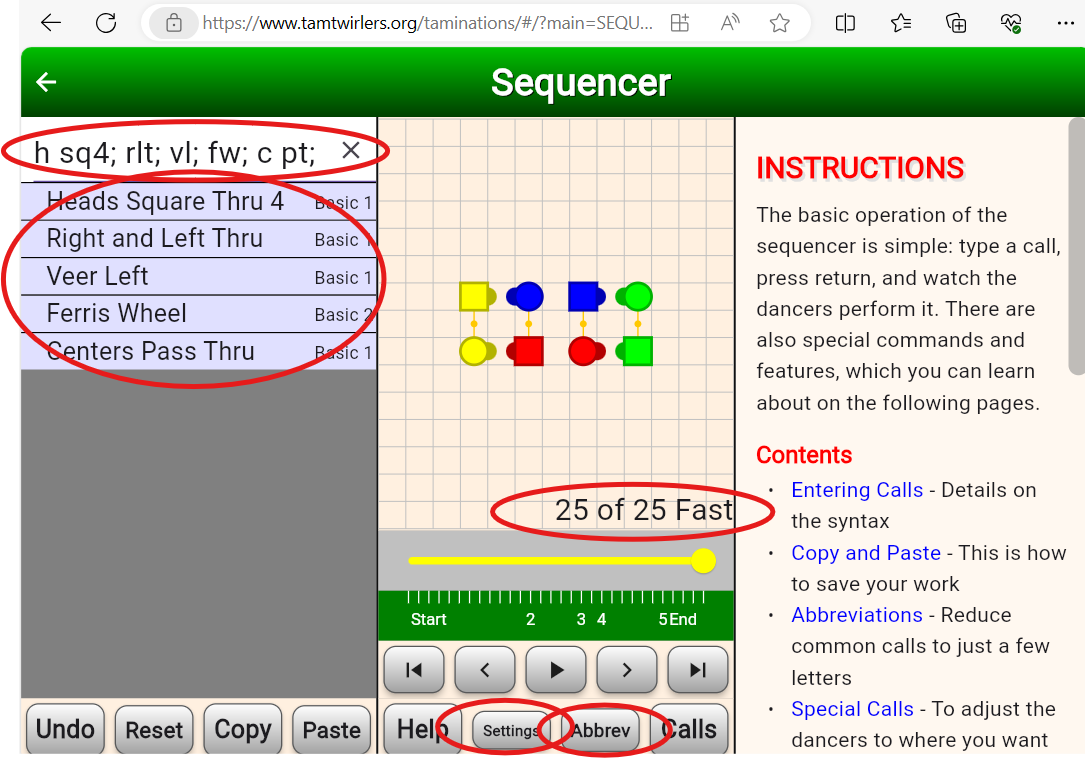This screenshot has width=1085, height=758.
Task: Play the dancer animation
Action: 556,669
